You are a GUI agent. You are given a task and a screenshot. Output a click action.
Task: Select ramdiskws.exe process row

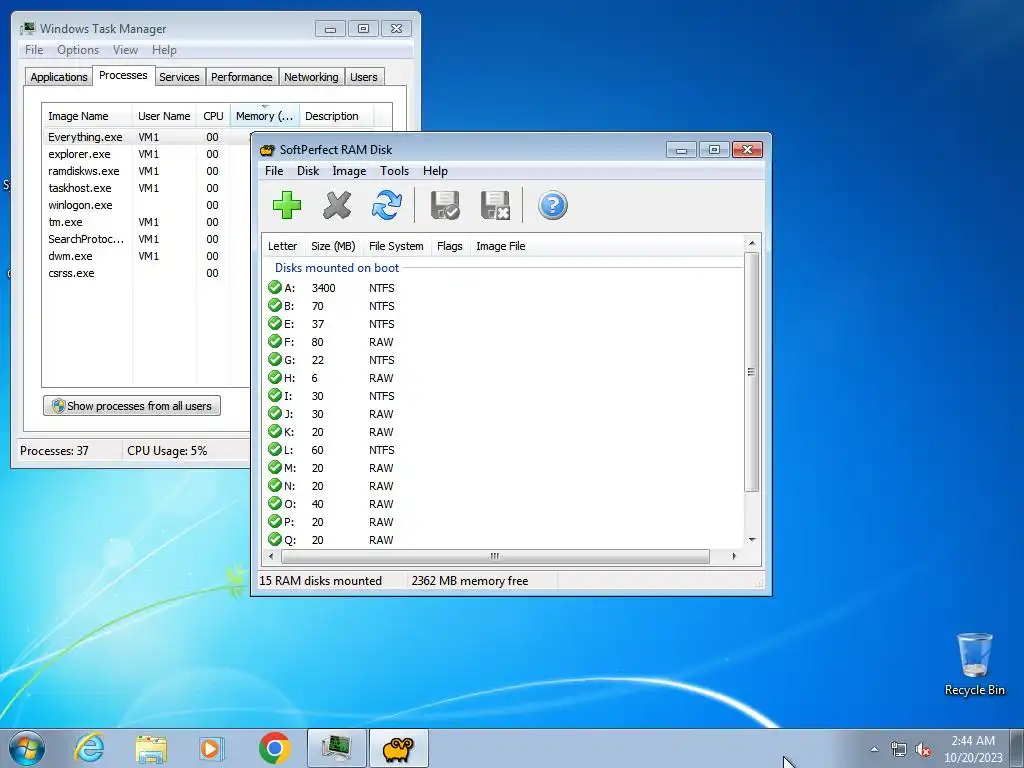coord(146,171)
